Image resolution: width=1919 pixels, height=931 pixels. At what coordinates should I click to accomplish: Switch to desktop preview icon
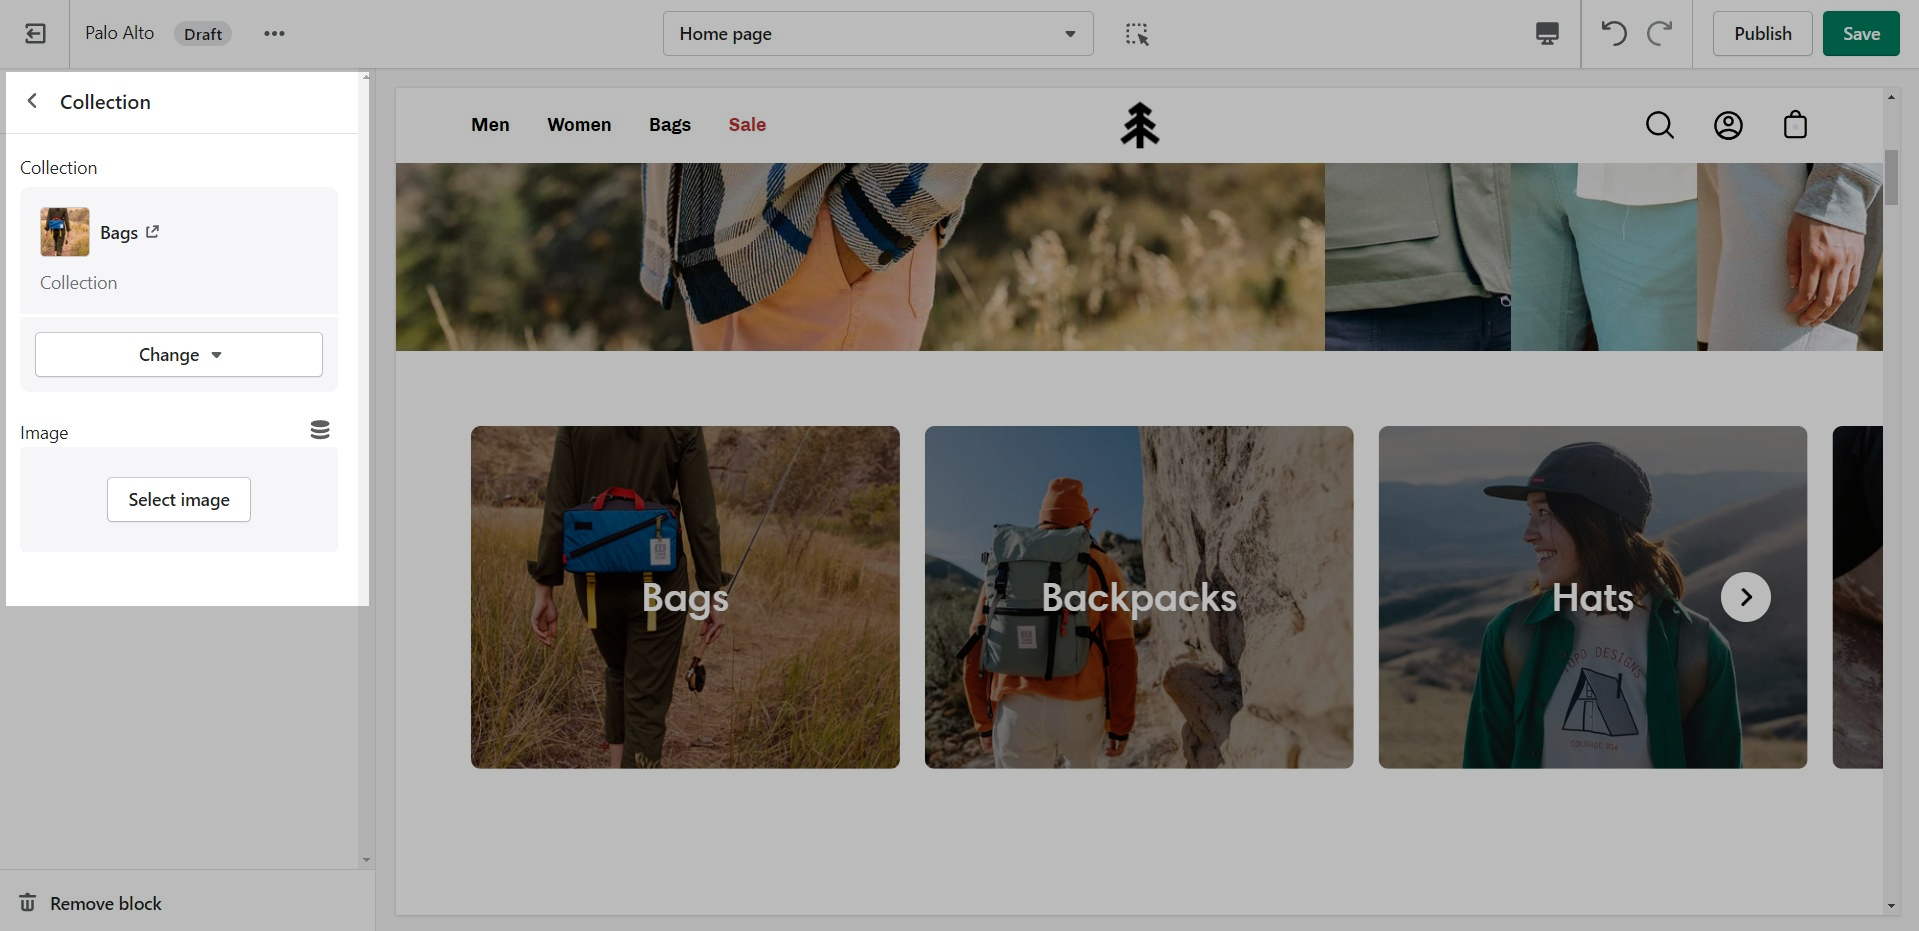coord(1546,34)
